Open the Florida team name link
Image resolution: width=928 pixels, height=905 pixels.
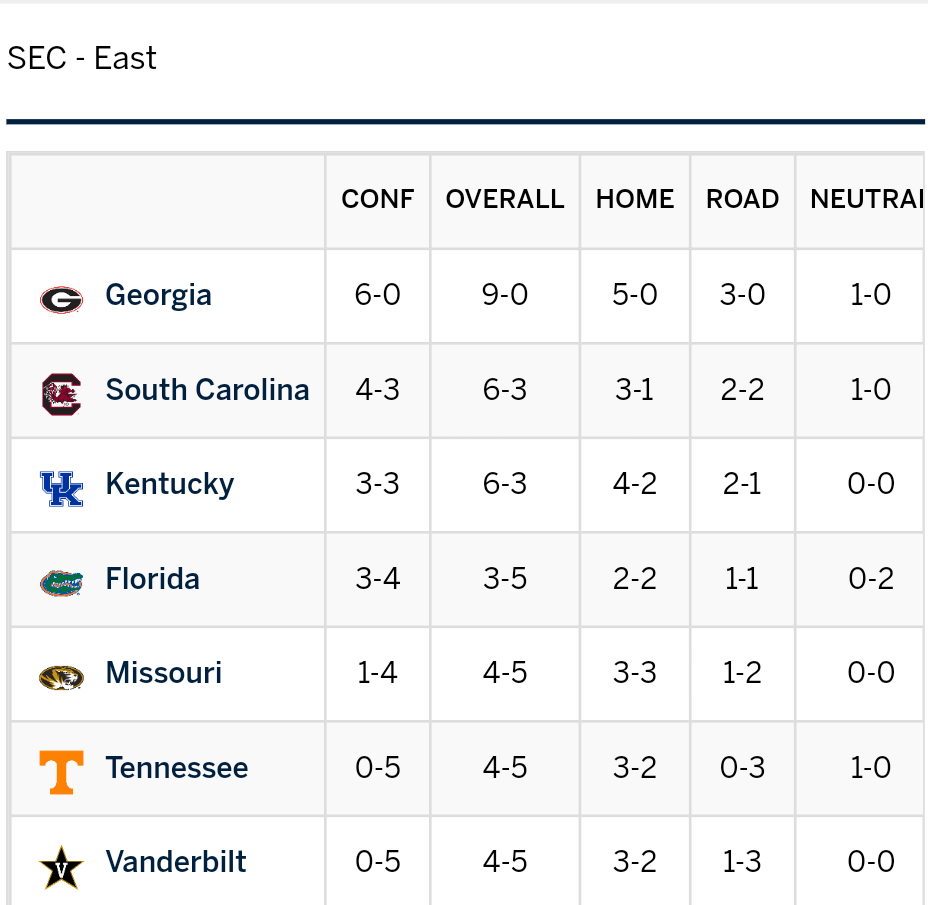(152, 579)
